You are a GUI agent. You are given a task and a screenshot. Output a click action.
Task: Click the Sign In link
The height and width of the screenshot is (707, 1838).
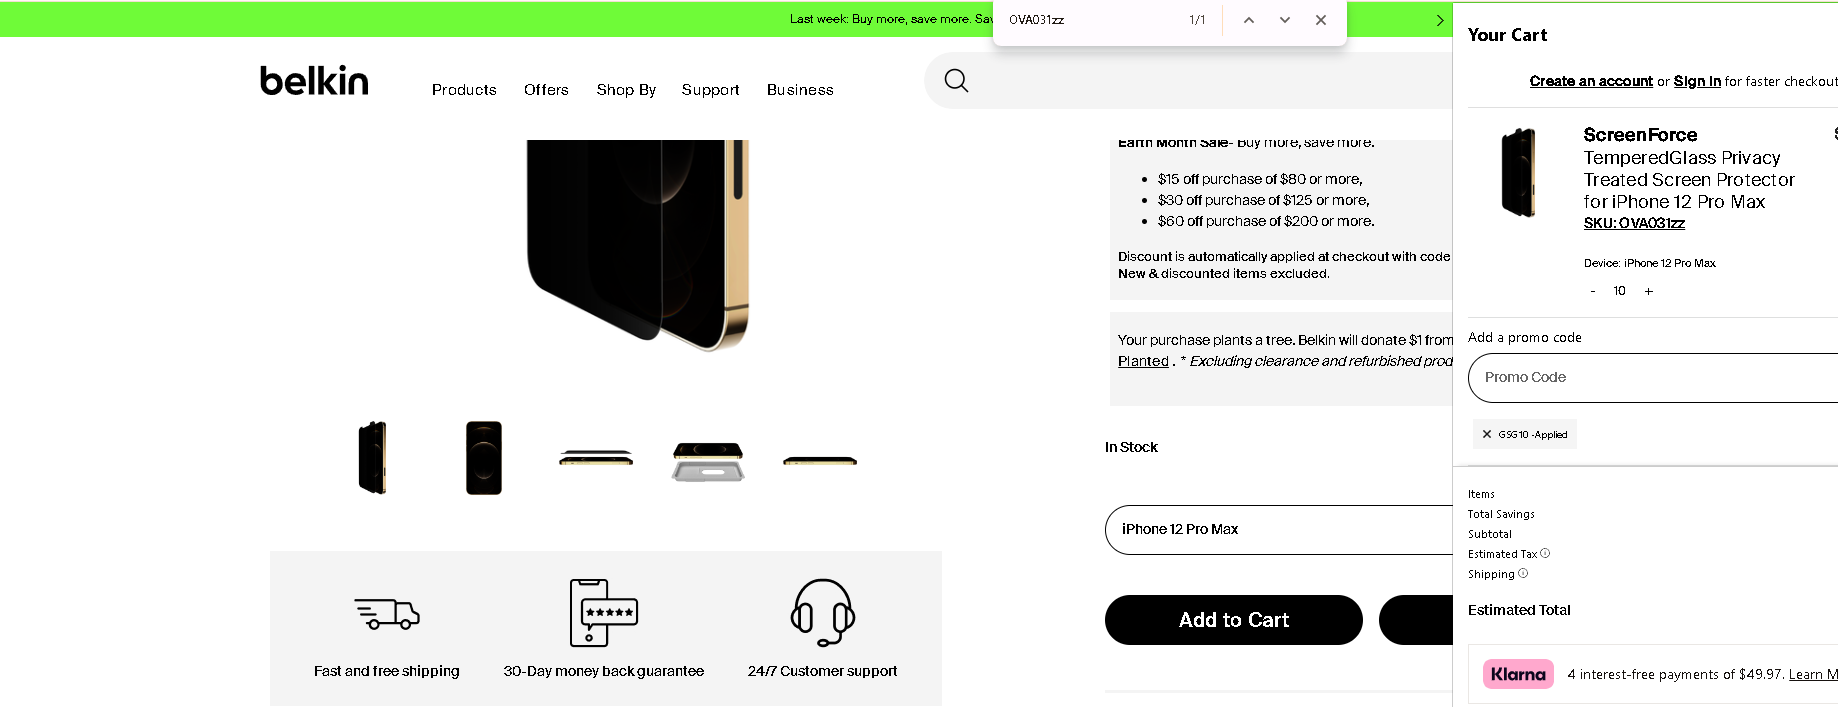coord(1697,81)
